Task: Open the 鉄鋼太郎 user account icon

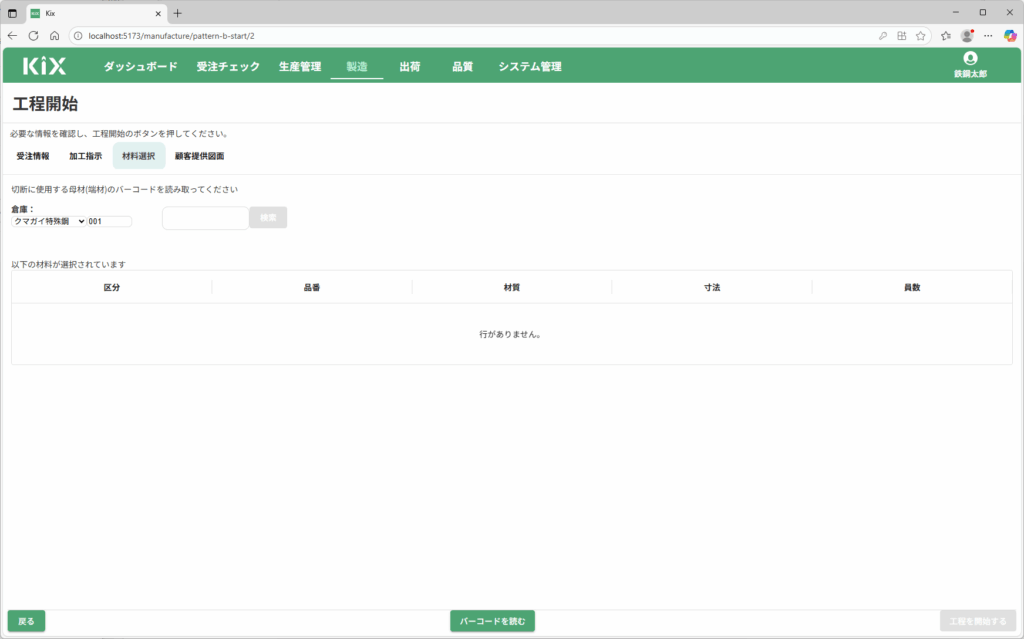Action: [969, 59]
